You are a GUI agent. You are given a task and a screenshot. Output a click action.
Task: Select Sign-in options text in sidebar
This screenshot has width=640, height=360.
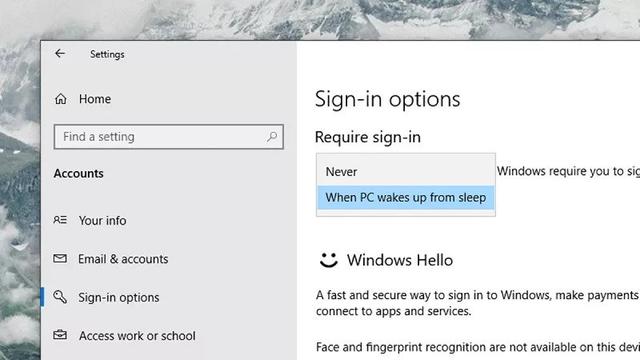(119, 297)
